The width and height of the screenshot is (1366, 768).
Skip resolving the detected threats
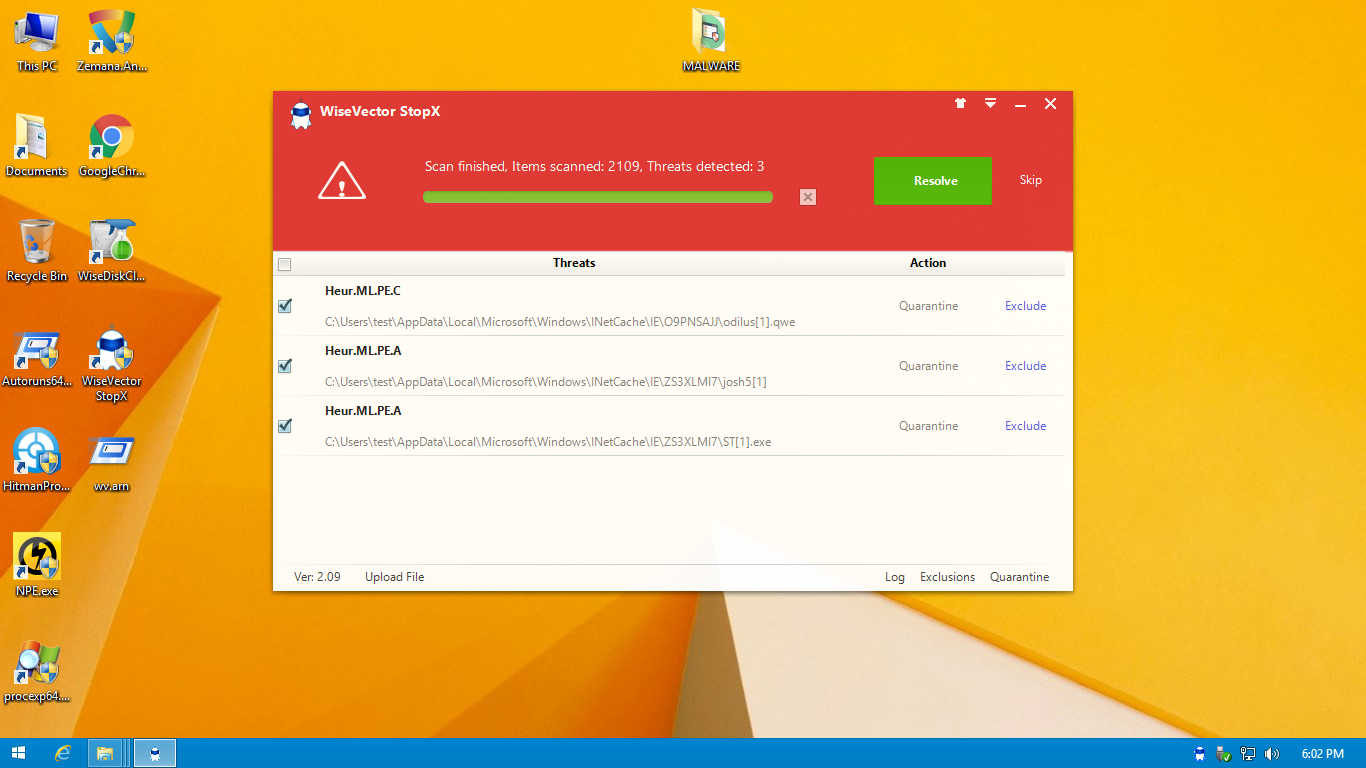(1031, 180)
